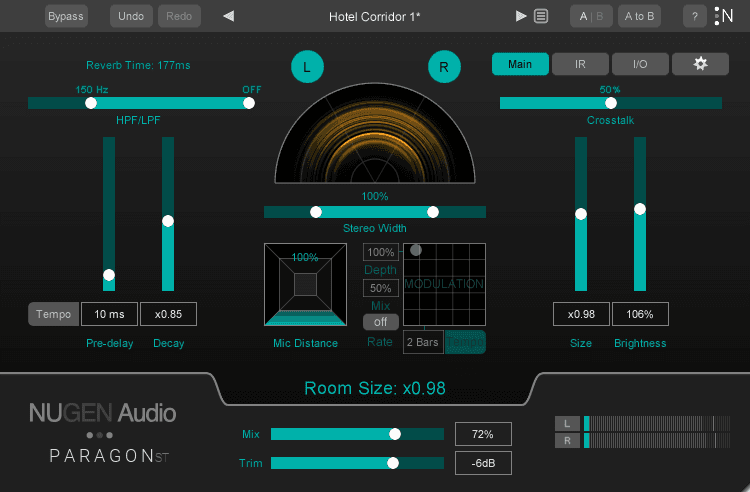This screenshot has height=492, width=750.
Task: Click the Undo button
Action: click(131, 16)
